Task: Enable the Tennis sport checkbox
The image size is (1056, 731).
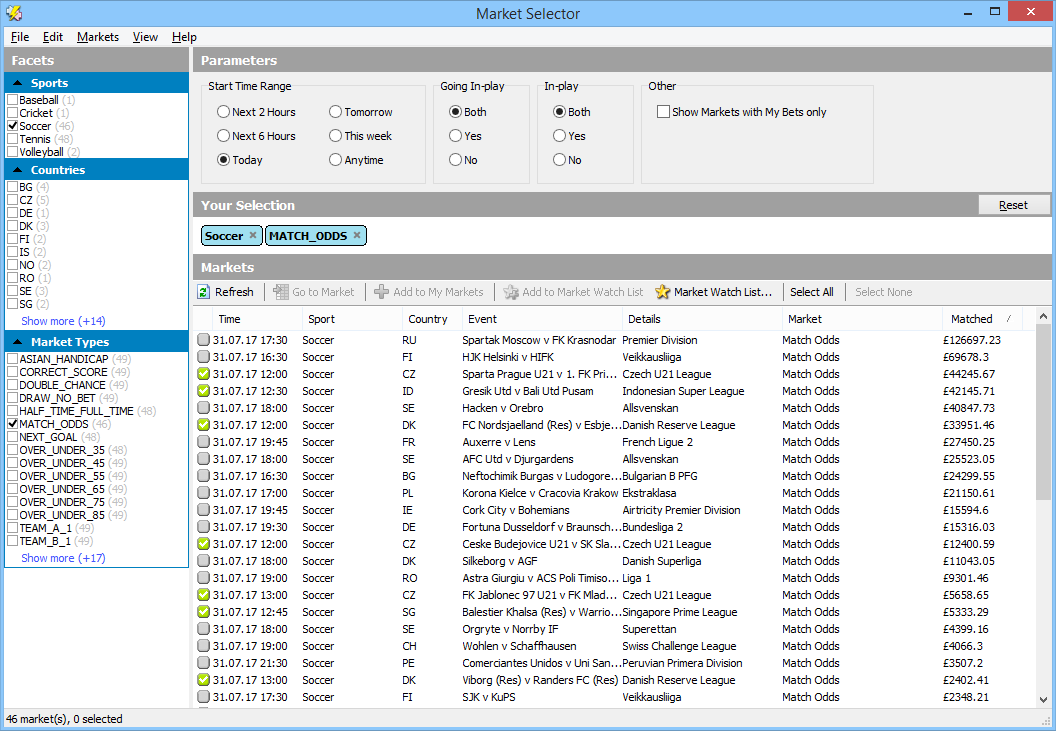Action: tap(12, 139)
